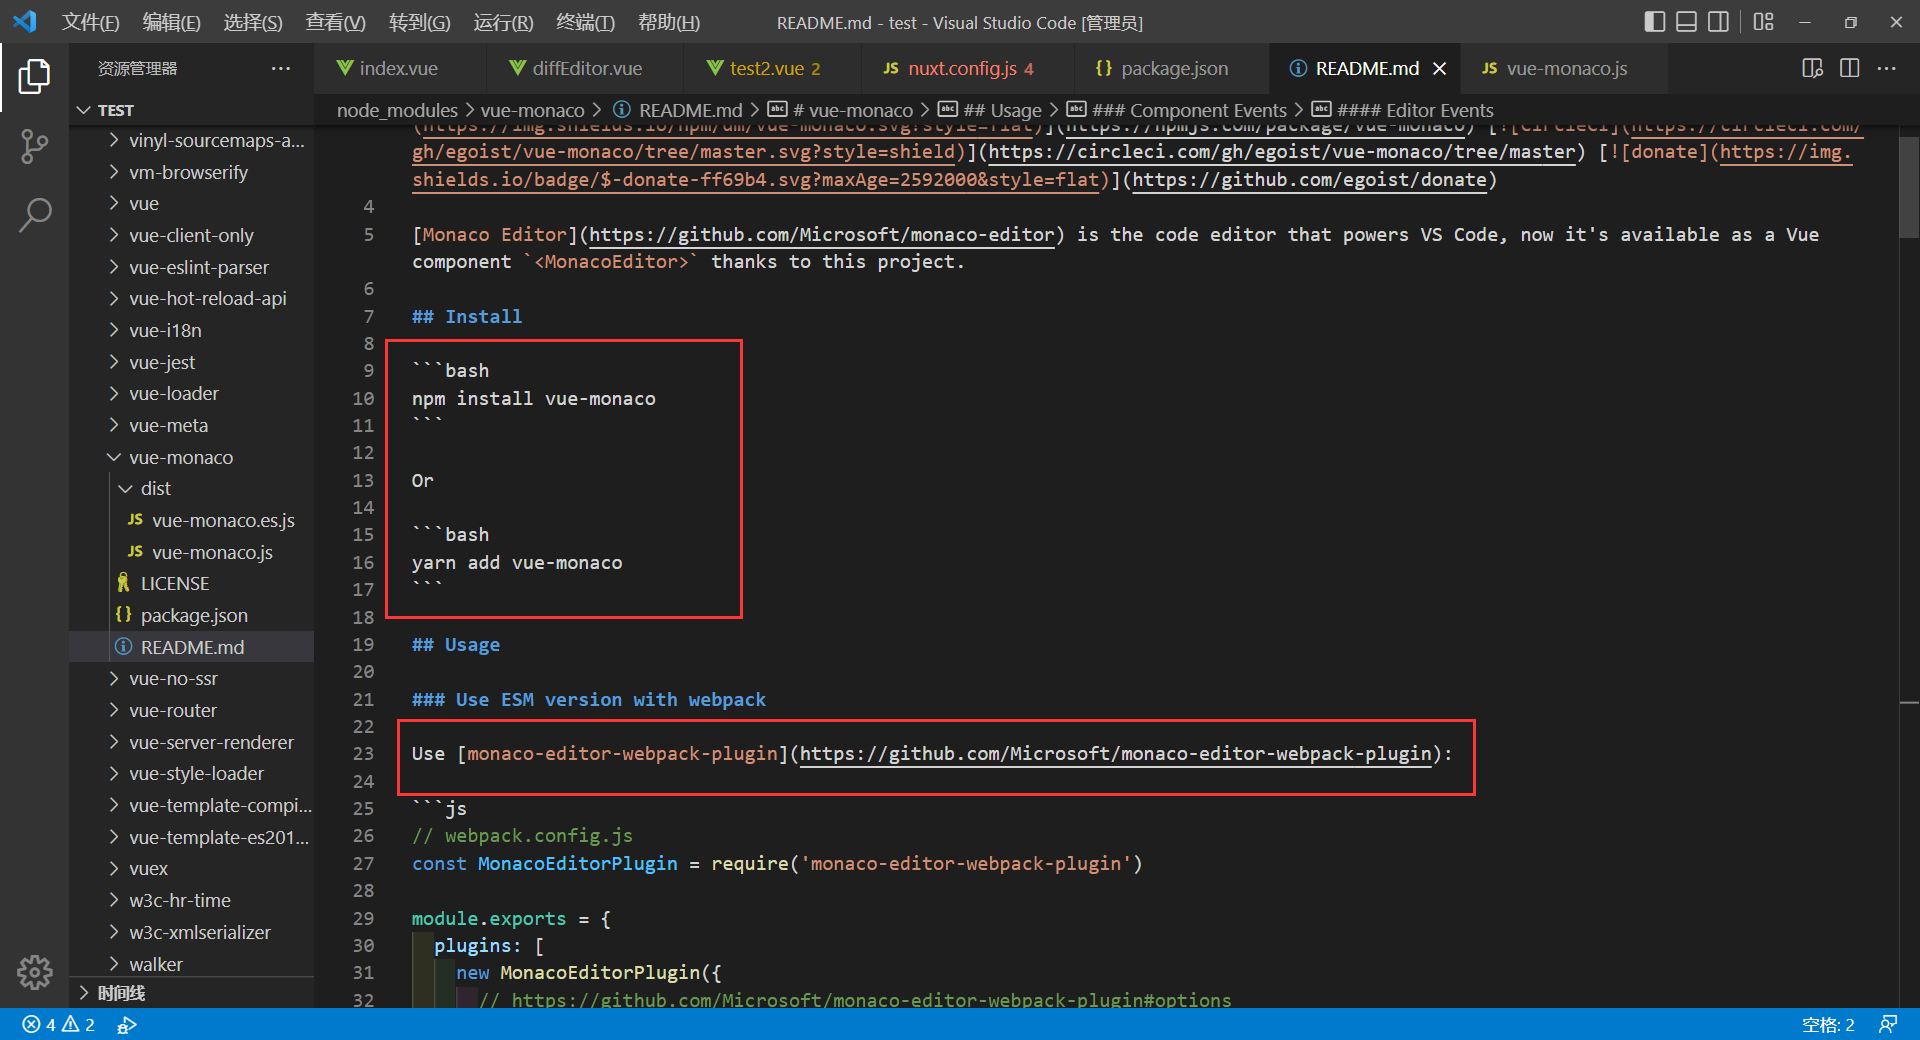Screen dimensions: 1920x1040
Task: Open markdown preview to the side
Action: (x=1812, y=68)
